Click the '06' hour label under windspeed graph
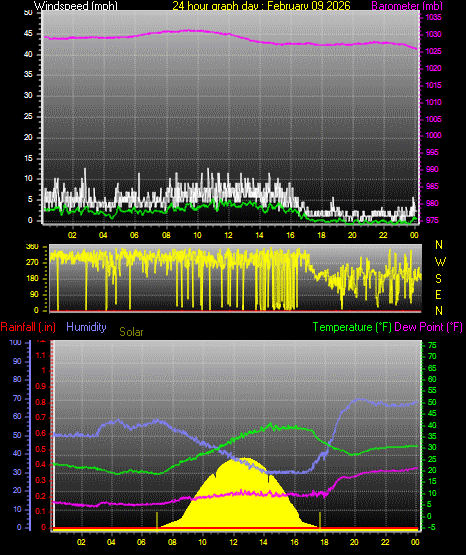466x555 pixels. point(134,235)
